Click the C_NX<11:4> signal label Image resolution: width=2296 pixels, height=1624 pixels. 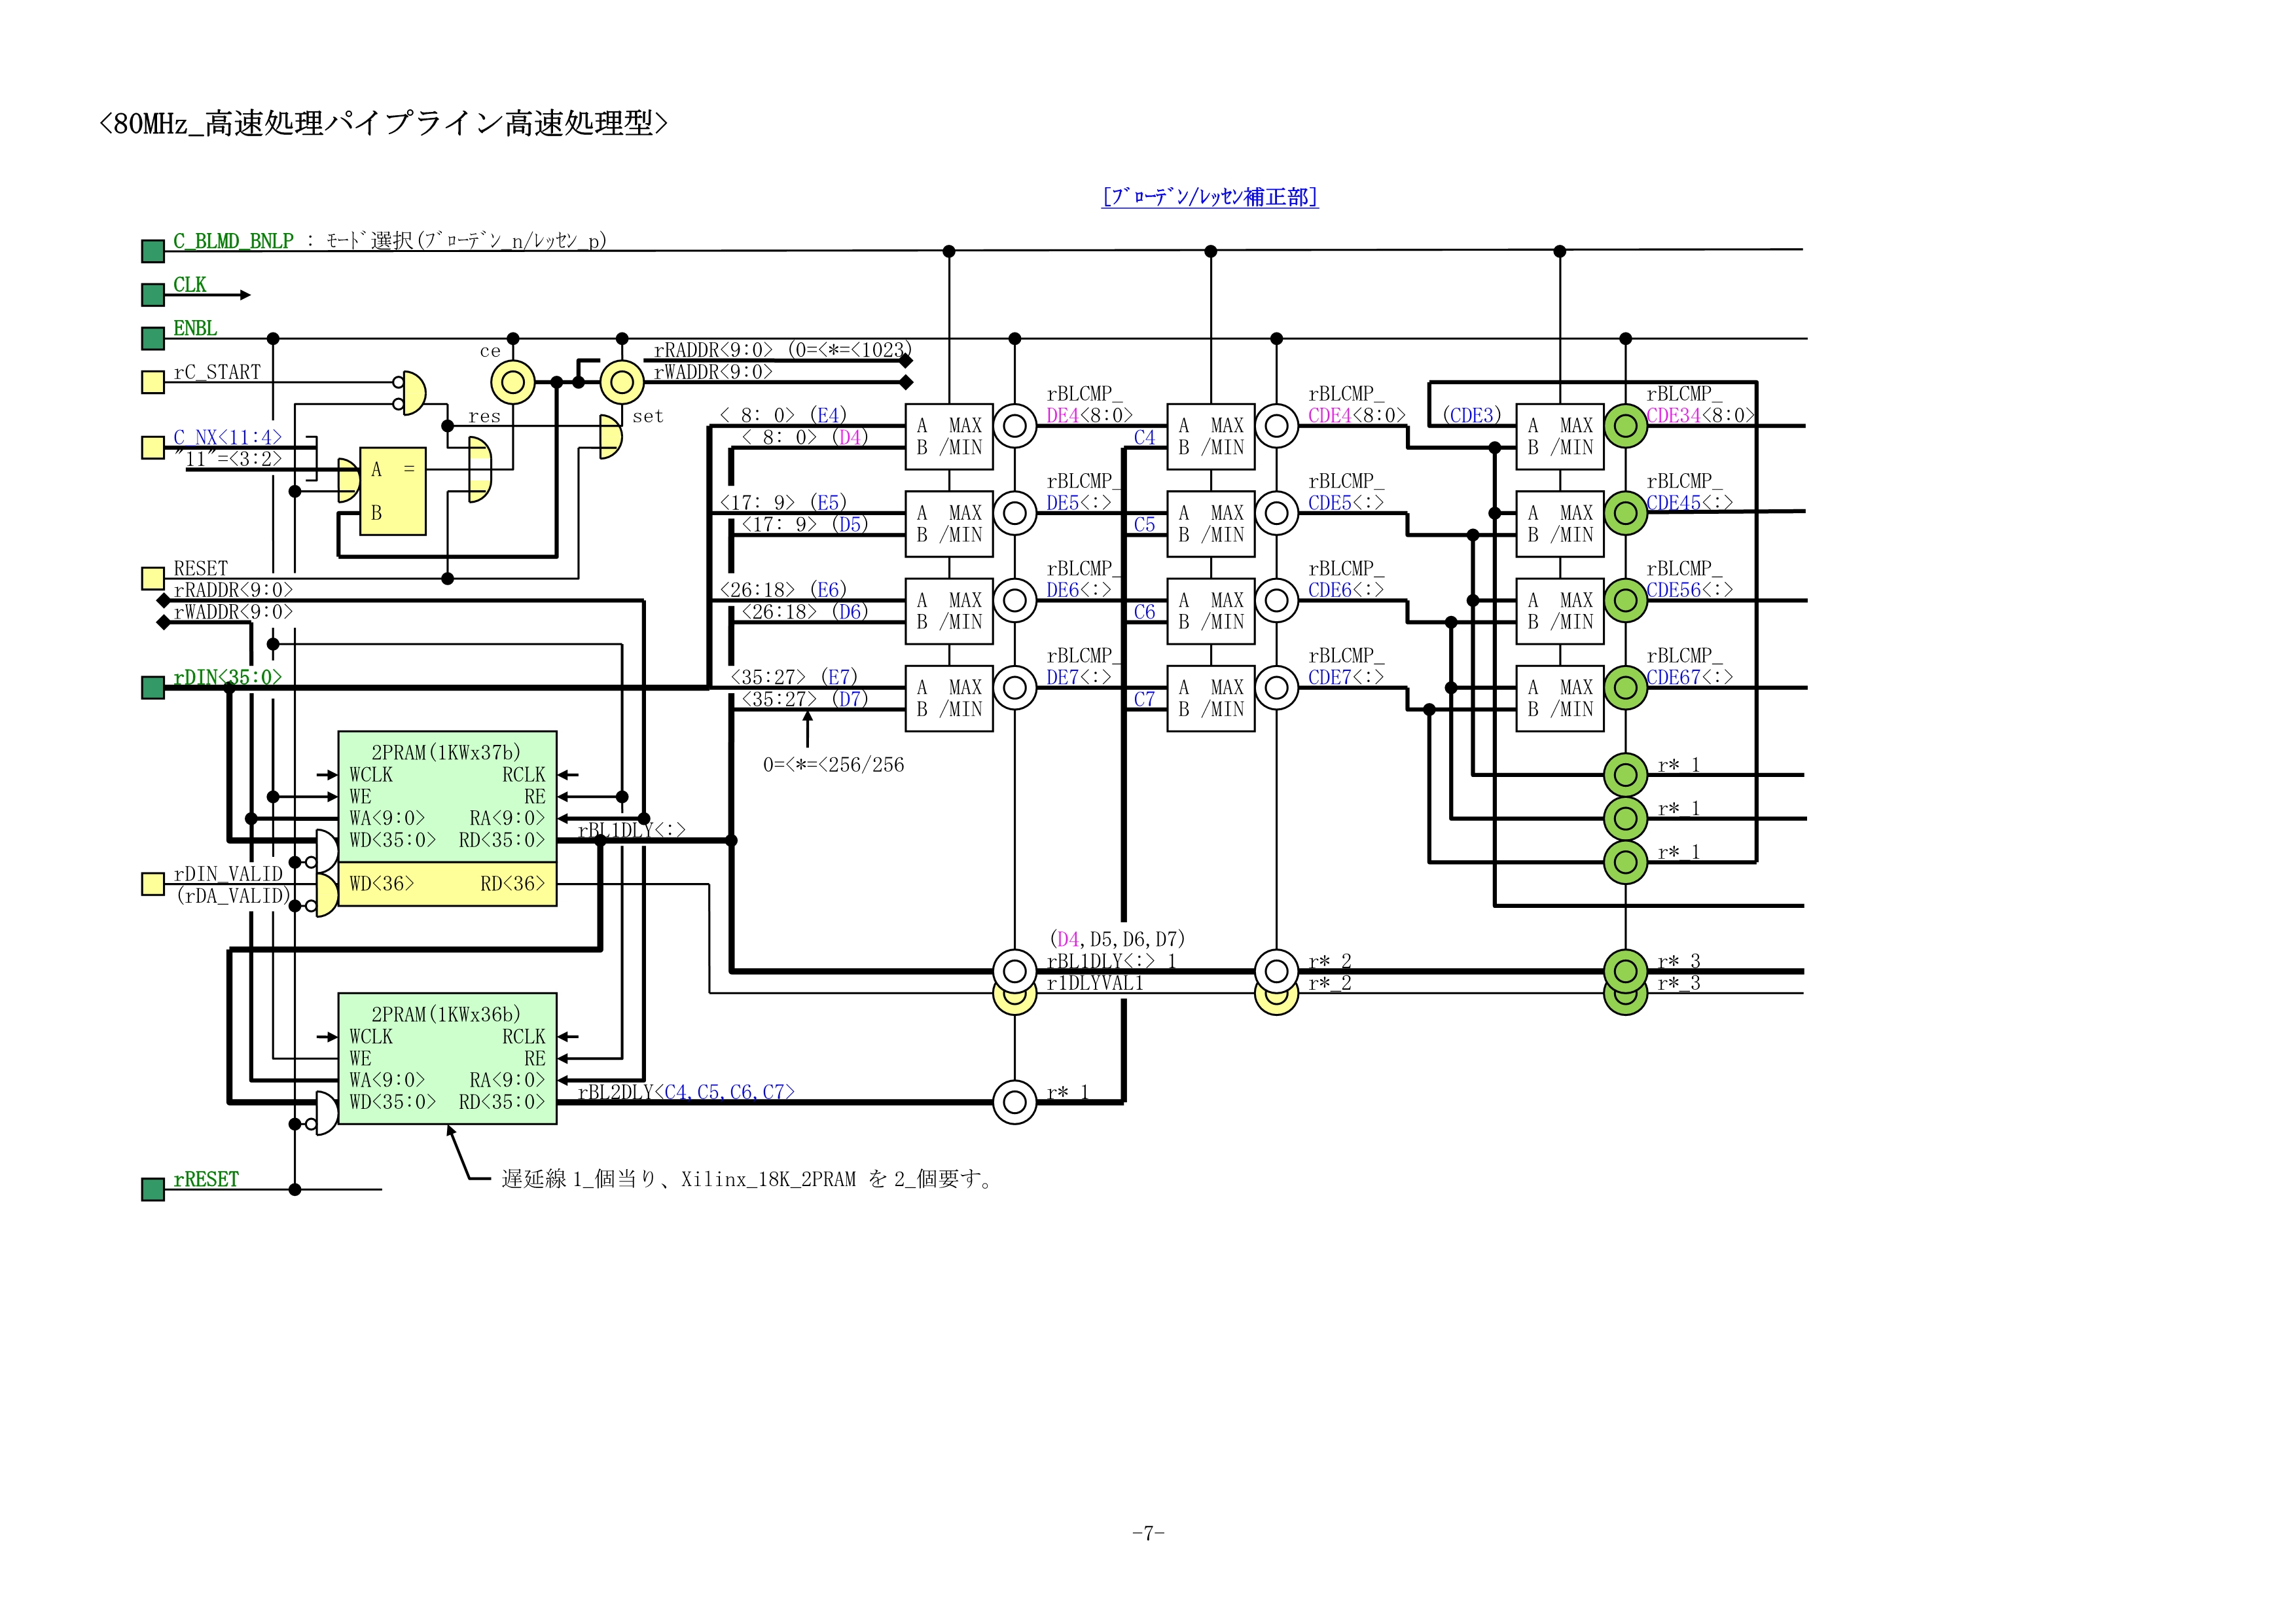point(228,437)
